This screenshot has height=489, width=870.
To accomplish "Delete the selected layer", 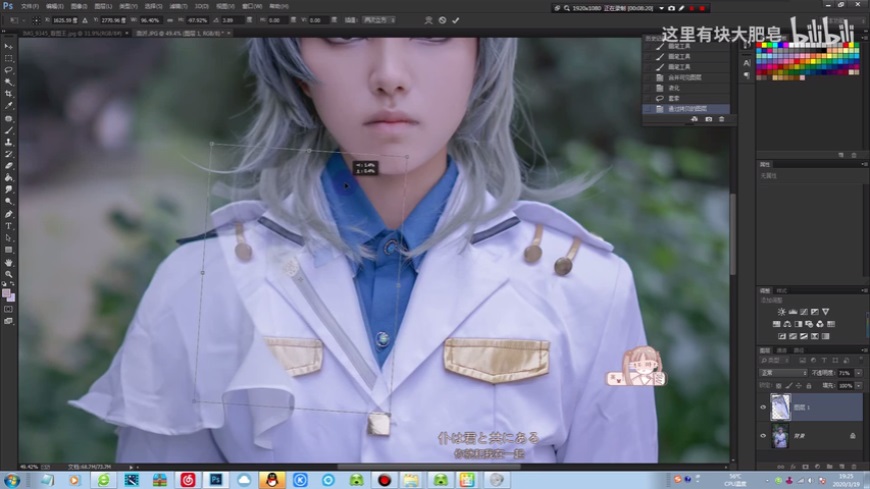I will click(854, 467).
